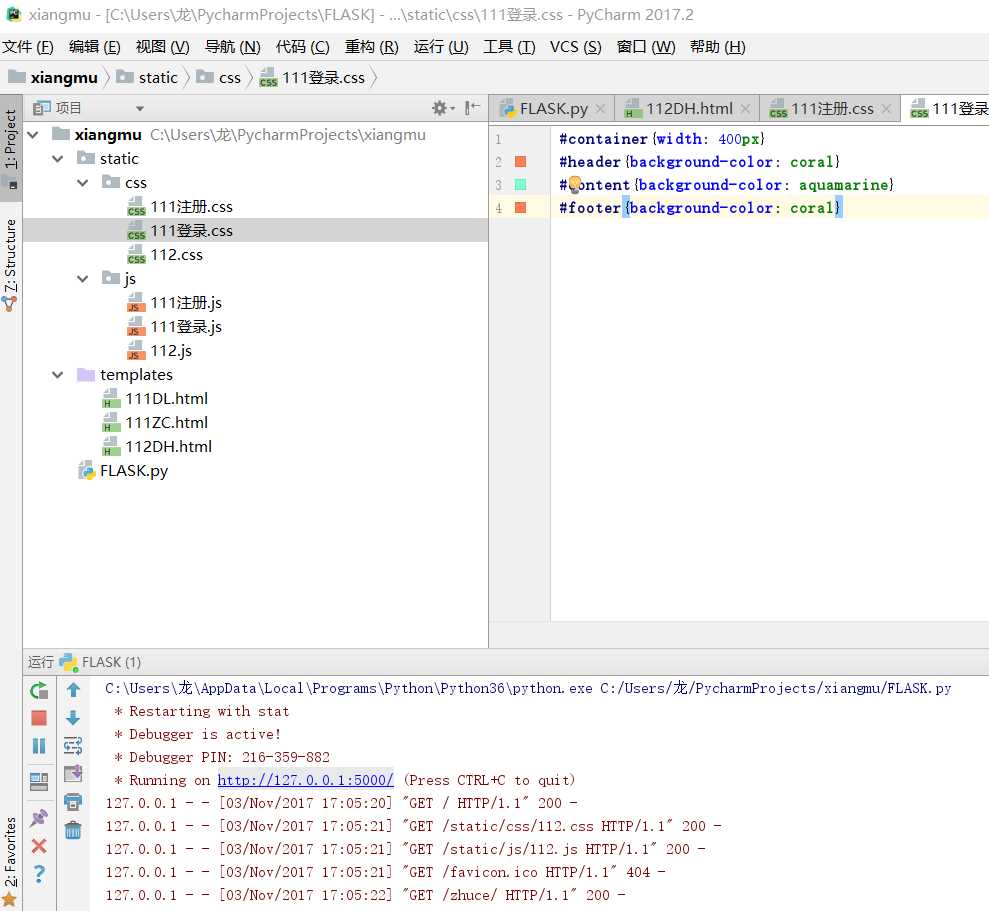The image size is (989, 911).
Task: Open the VCS (S) menu
Action: (575, 47)
